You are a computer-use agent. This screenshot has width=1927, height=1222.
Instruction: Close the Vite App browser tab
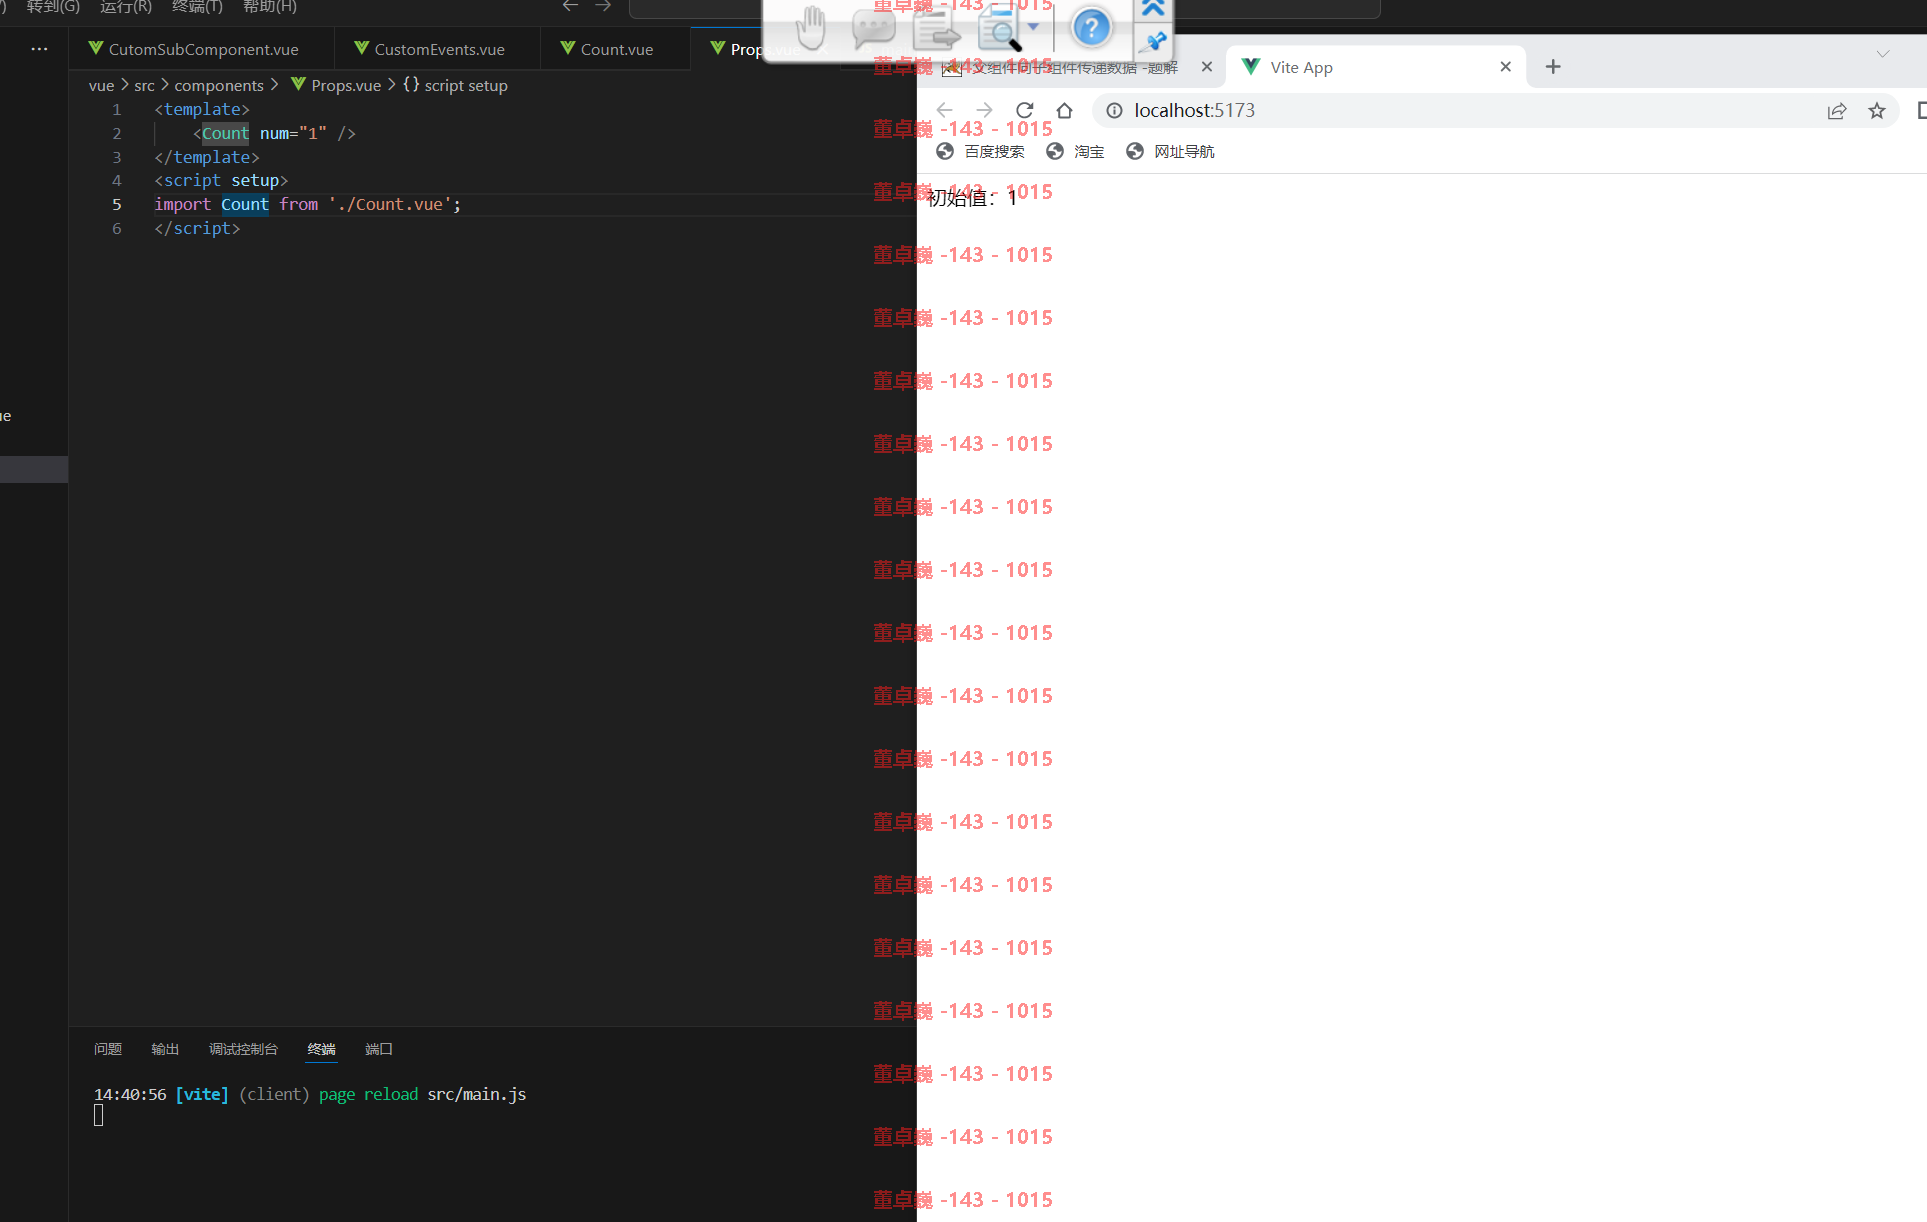pyautogui.click(x=1505, y=67)
